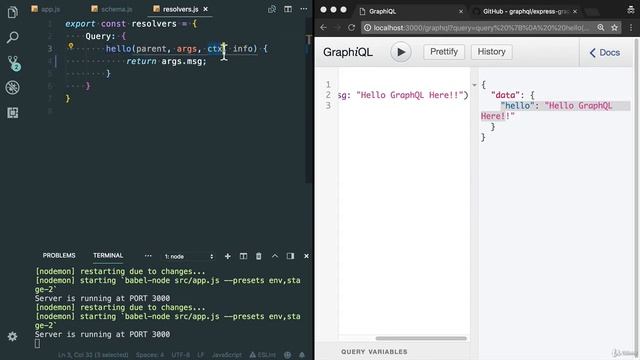Reload the page in the browser
Viewport: 640px width, 360px height.
pos(351,27)
